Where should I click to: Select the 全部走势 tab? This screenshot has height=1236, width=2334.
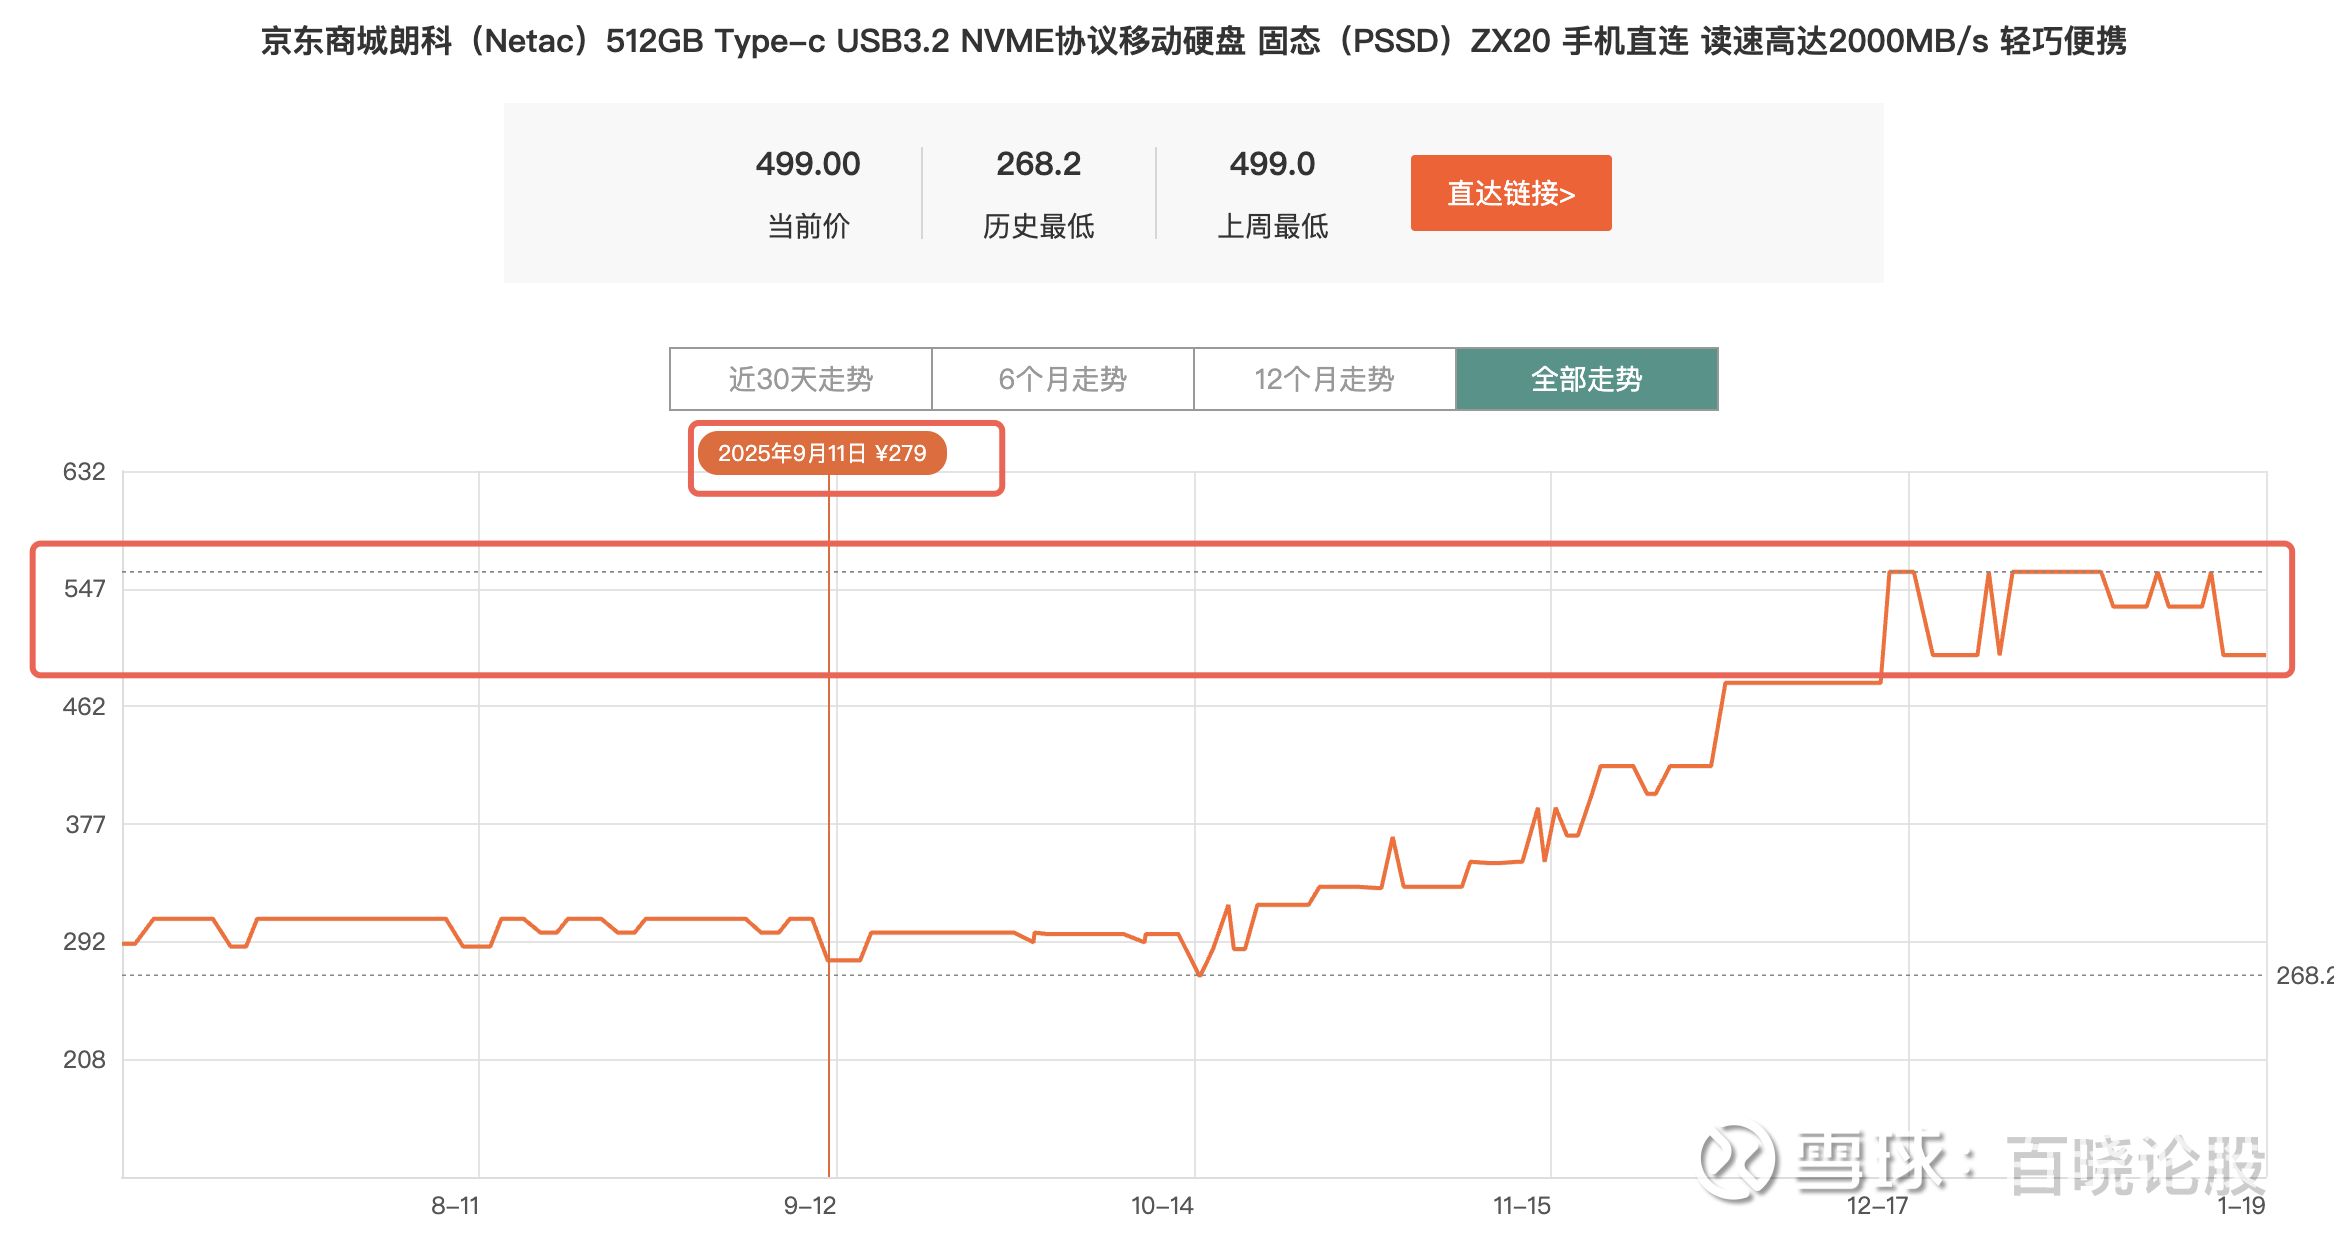pos(1586,379)
